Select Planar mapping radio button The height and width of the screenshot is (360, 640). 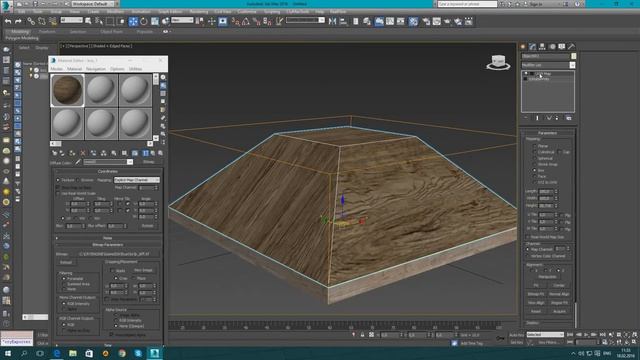click(535, 146)
